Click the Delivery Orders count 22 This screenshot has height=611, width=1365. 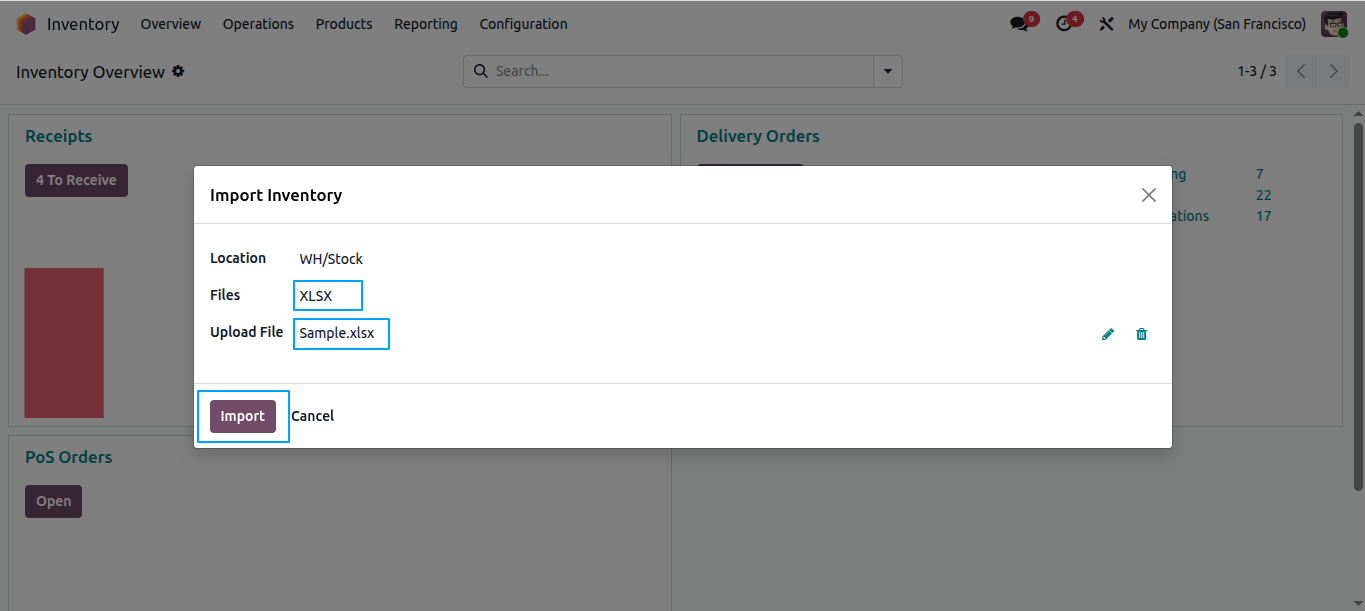(1264, 195)
